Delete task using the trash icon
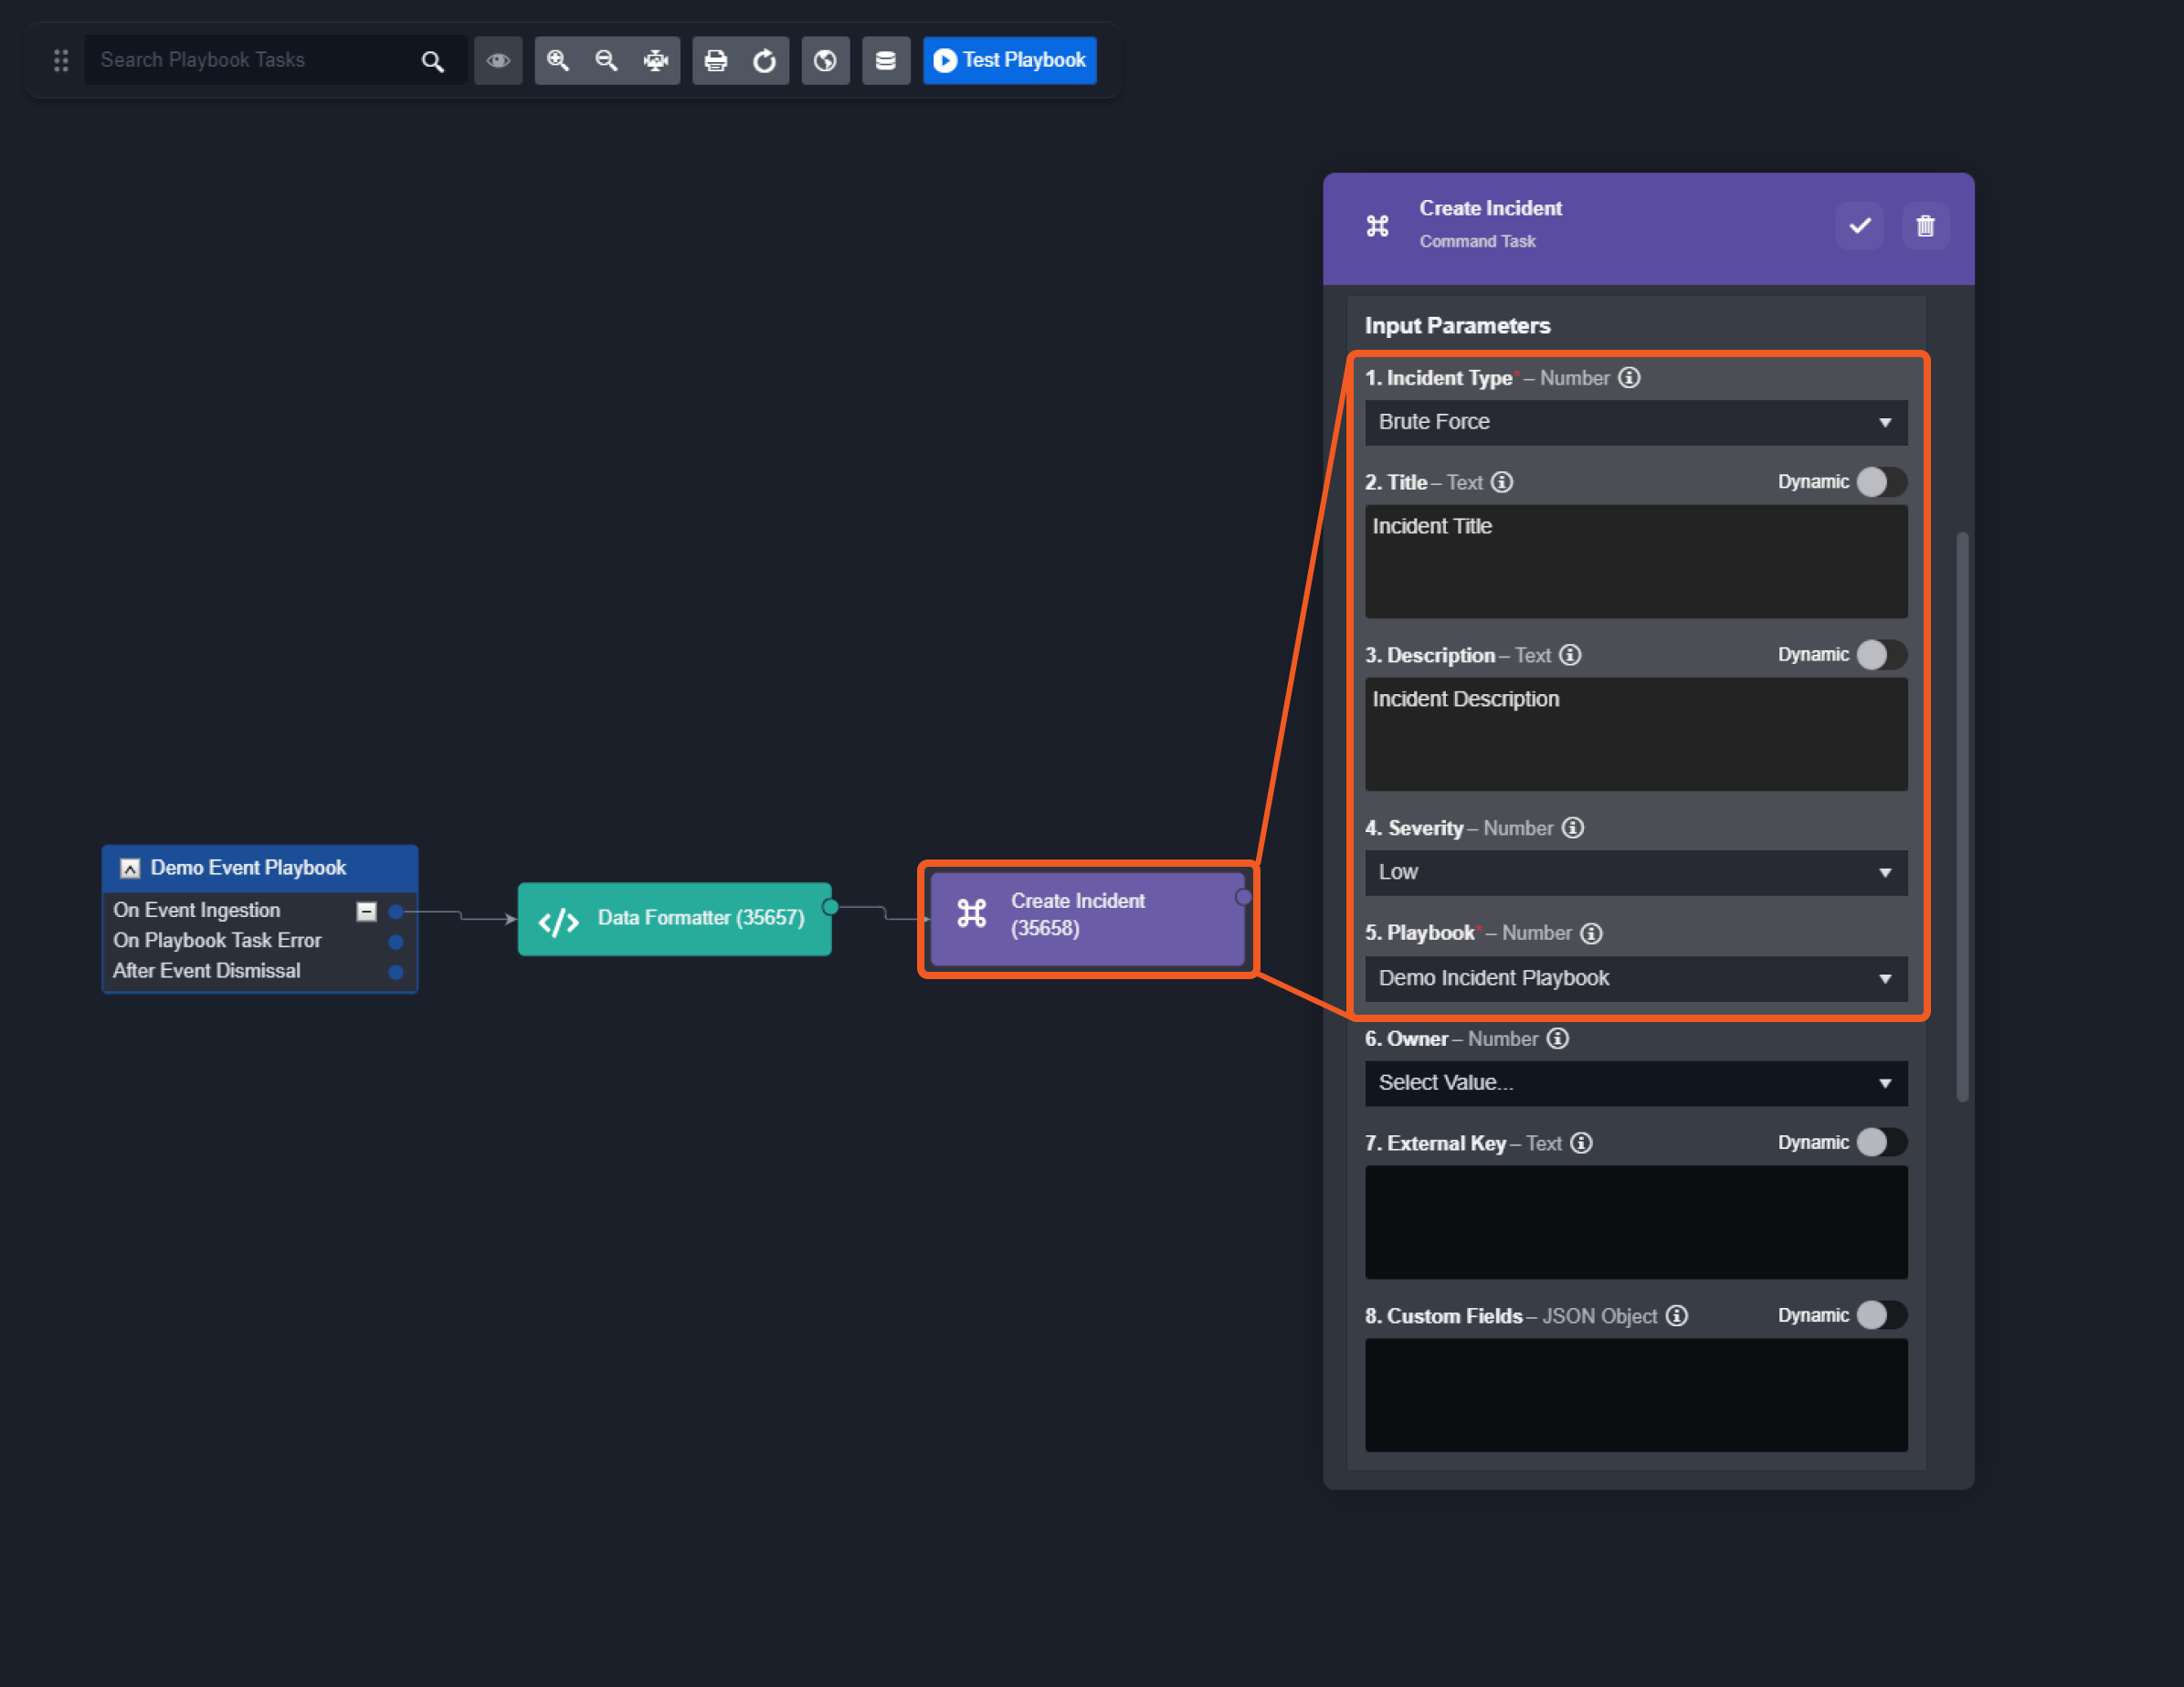The width and height of the screenshot is (2184, 1687). tap(1924, 226)
